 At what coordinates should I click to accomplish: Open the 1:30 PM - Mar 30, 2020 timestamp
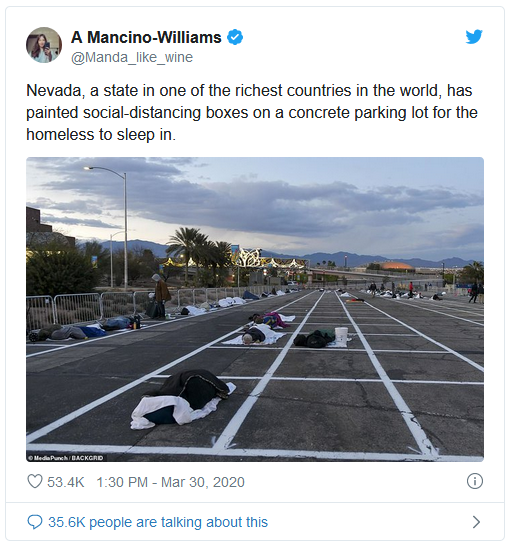pyautogui.click(x=170, y=482)
